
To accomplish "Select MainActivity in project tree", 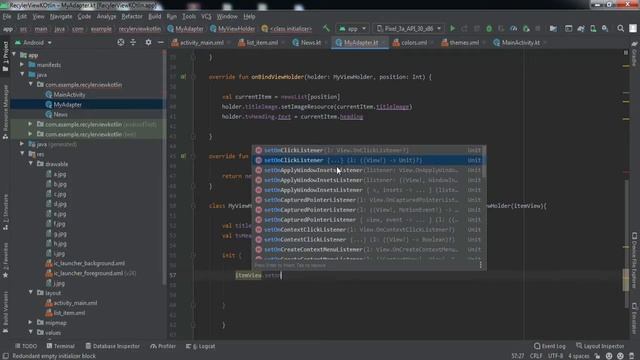I will coord(69,95).
